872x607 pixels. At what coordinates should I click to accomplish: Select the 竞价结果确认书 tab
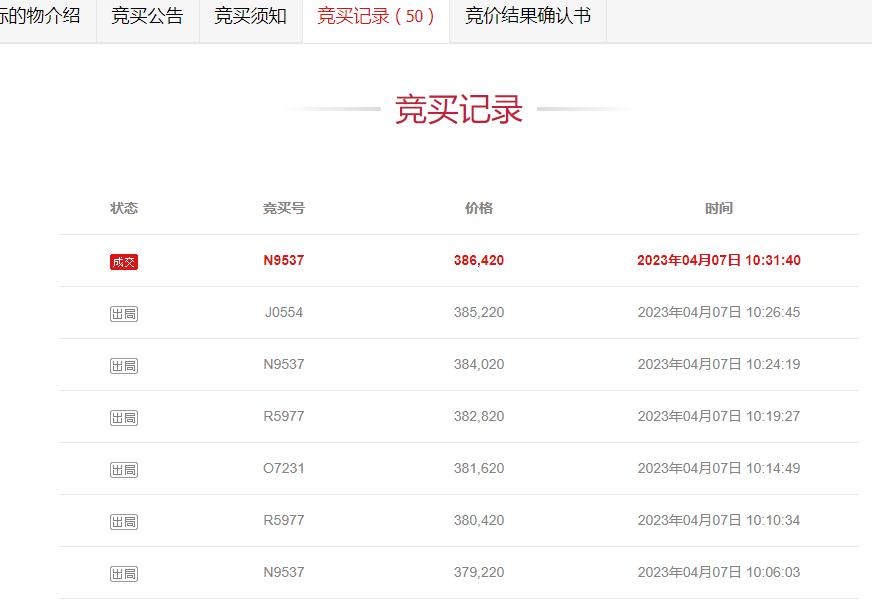[x=531, y=17]
